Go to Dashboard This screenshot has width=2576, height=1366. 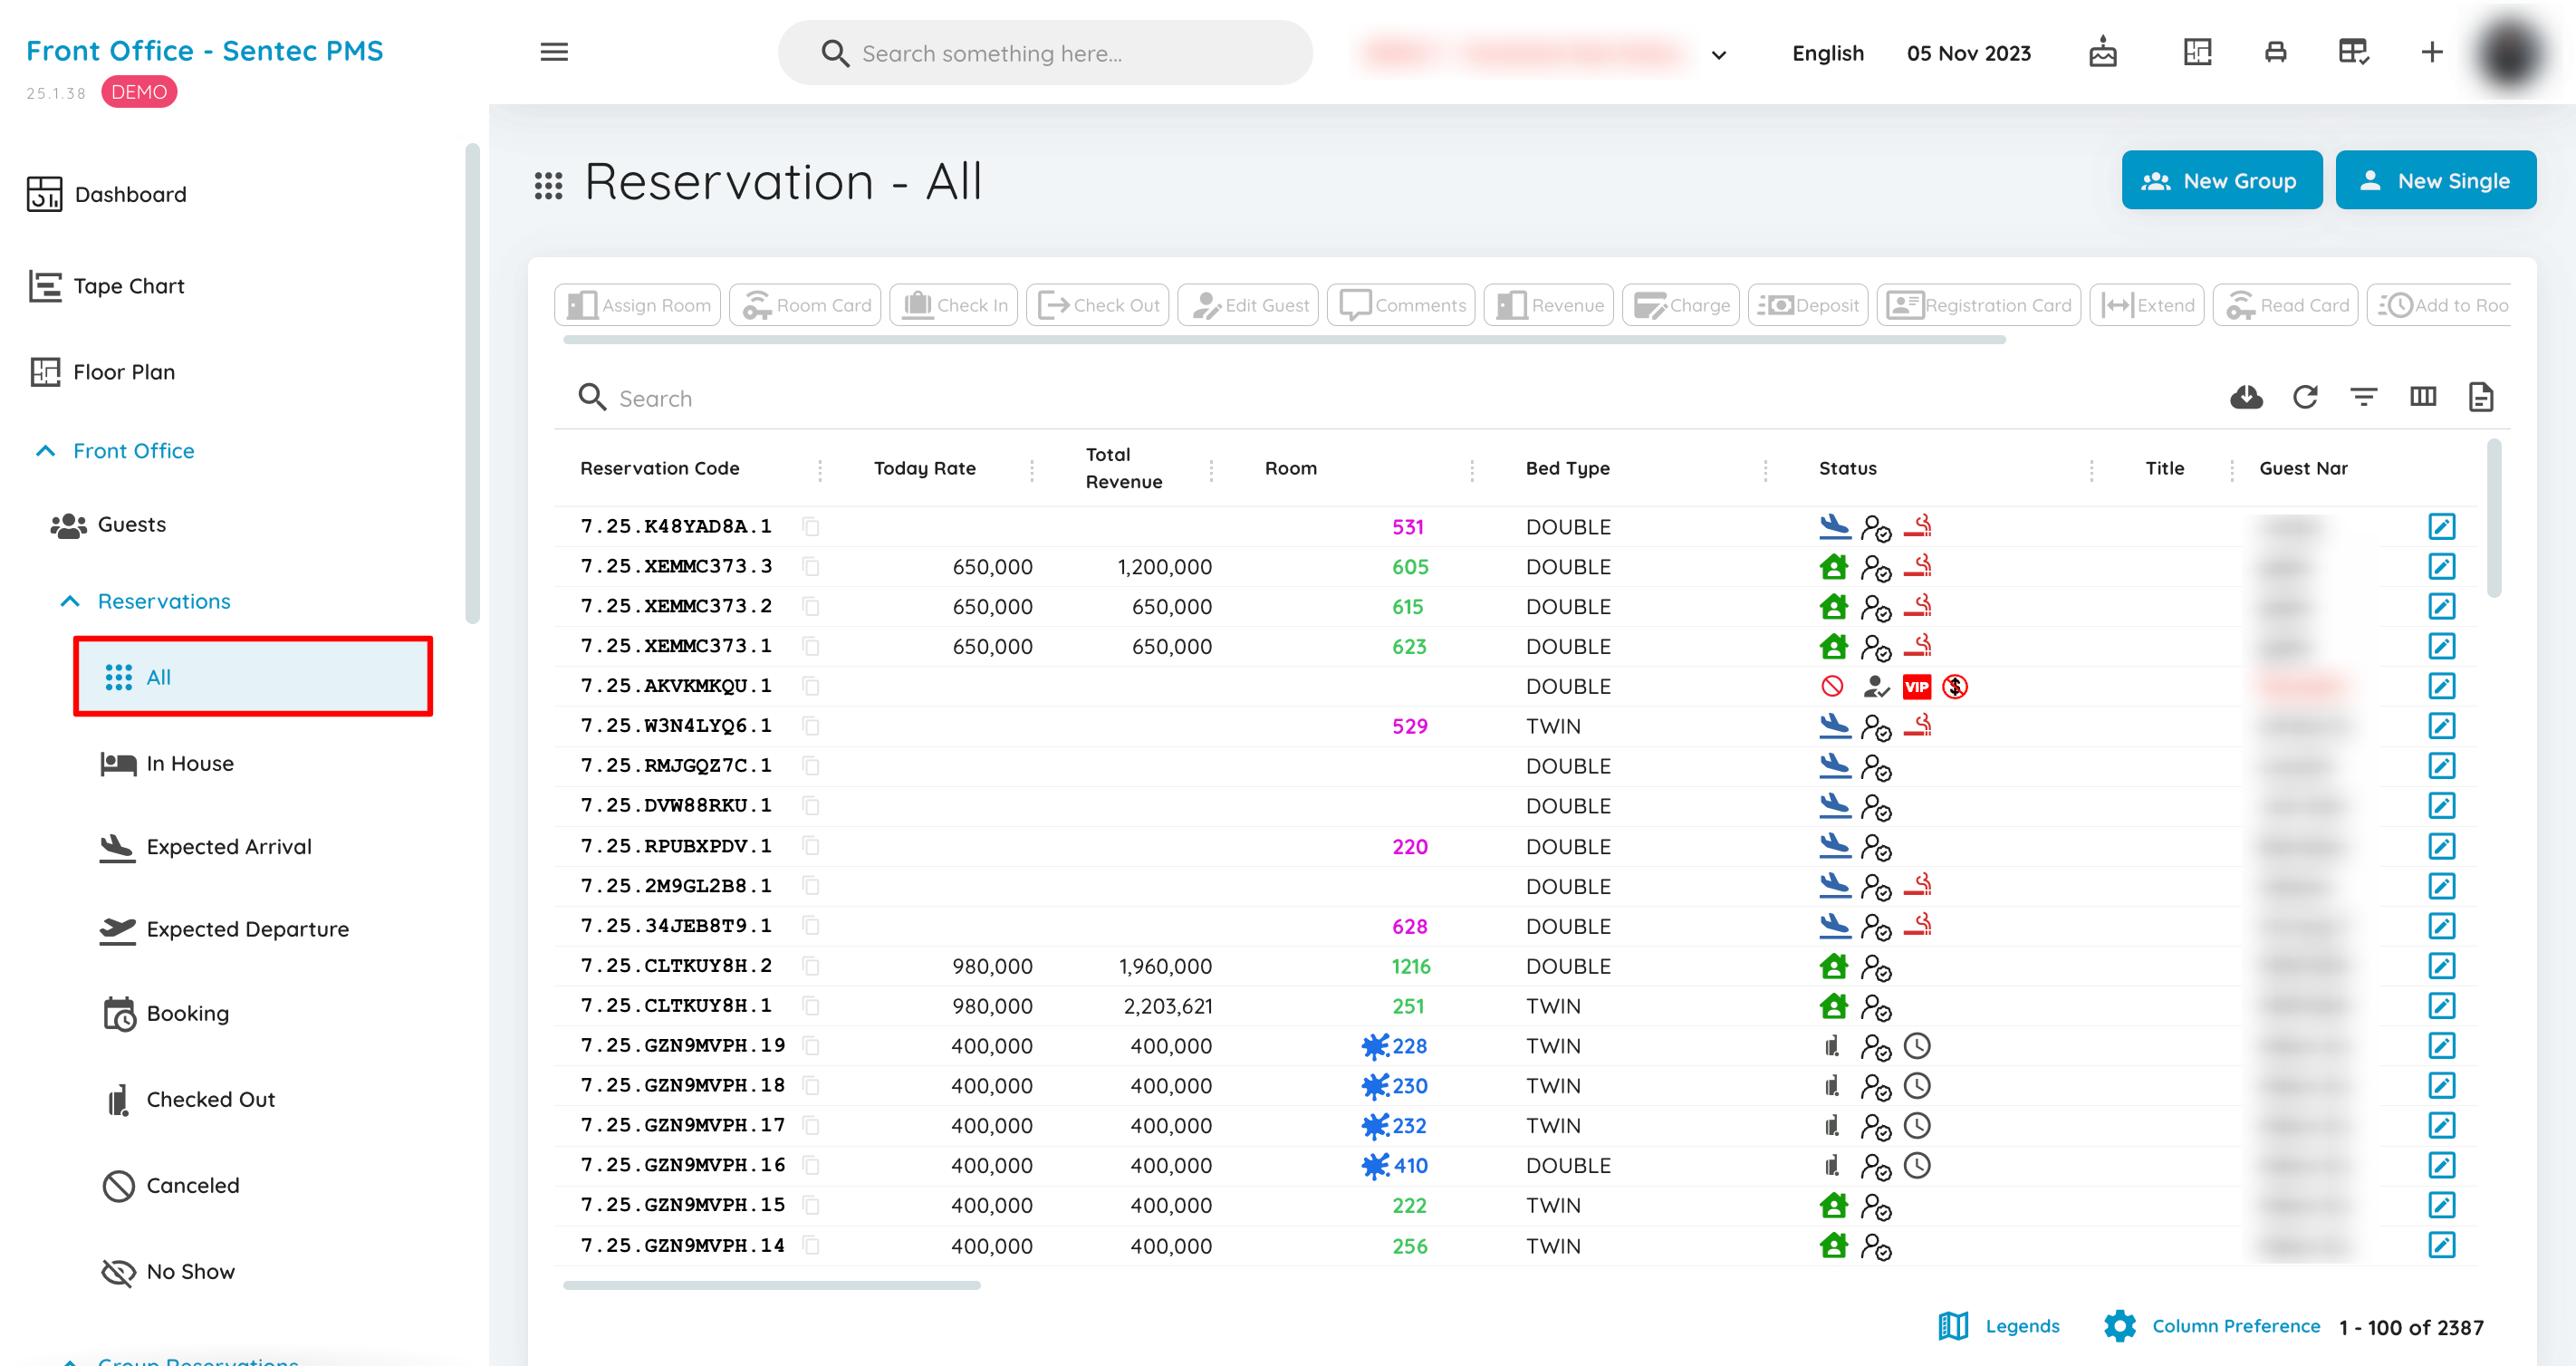(x=107, y=194)
